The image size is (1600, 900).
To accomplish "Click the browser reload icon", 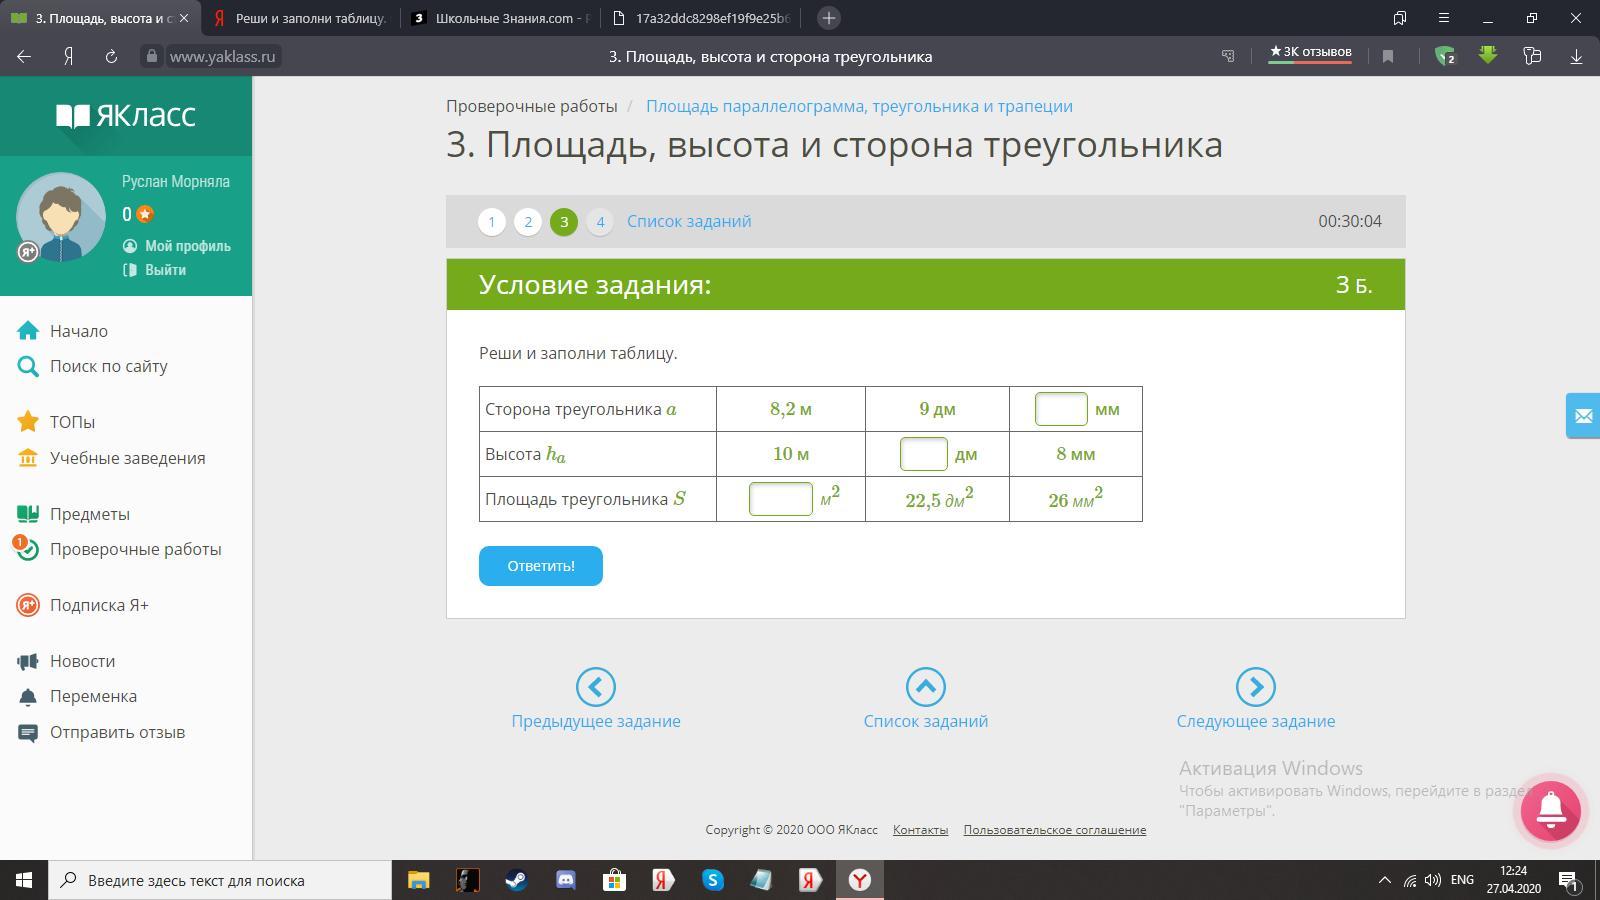I will pyautogui.click(x=111, y=57).
